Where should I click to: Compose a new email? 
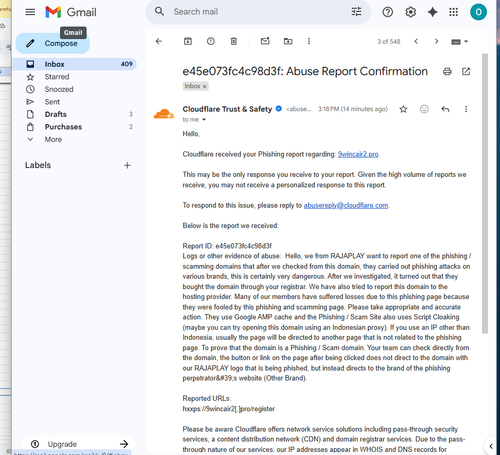tap(53, 43)
